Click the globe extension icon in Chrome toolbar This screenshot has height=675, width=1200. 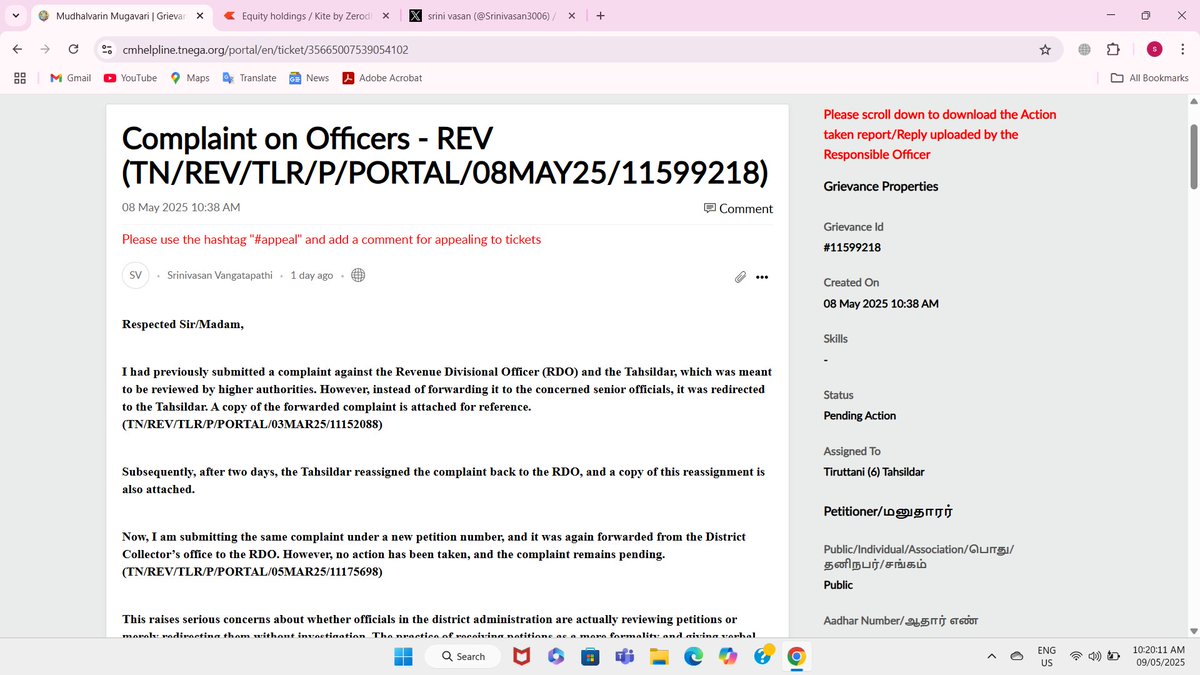(x=1084, y=49)
